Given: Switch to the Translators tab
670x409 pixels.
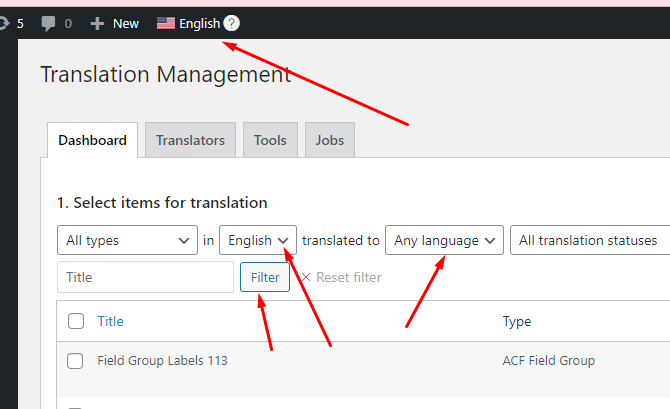Looking at the screenshot, I should [190, 140].
